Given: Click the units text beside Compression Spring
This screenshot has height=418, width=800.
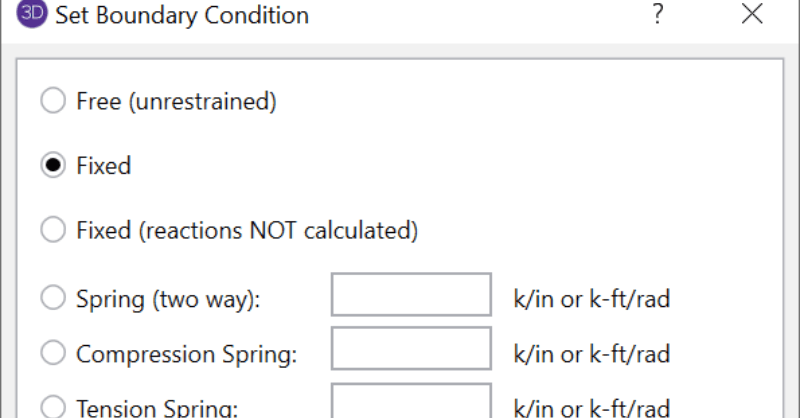Looking at the screenshot, I should tap(591, 354).
